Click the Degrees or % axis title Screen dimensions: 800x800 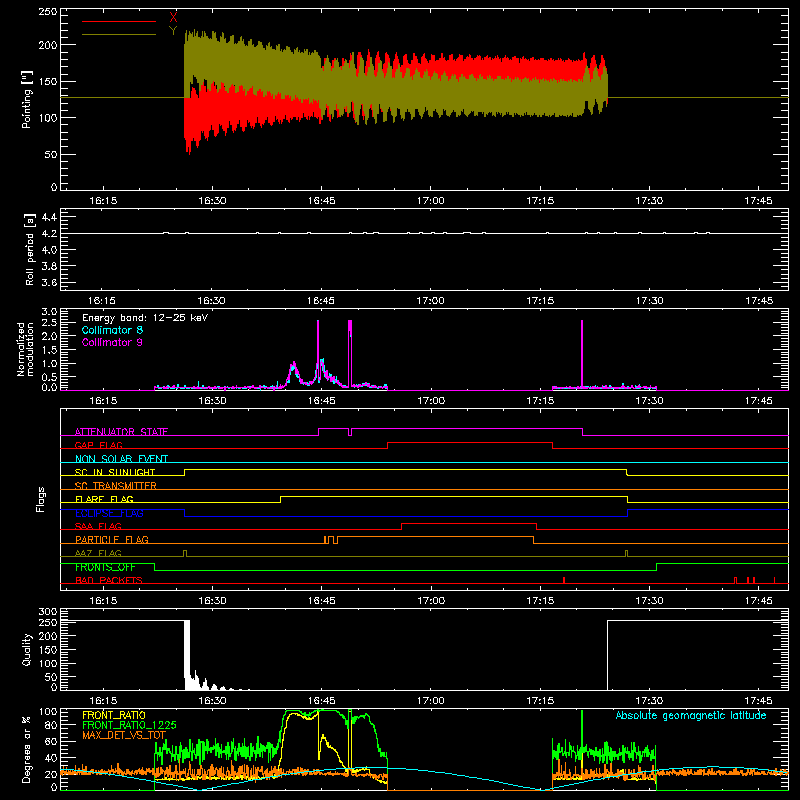click(27, 750)
